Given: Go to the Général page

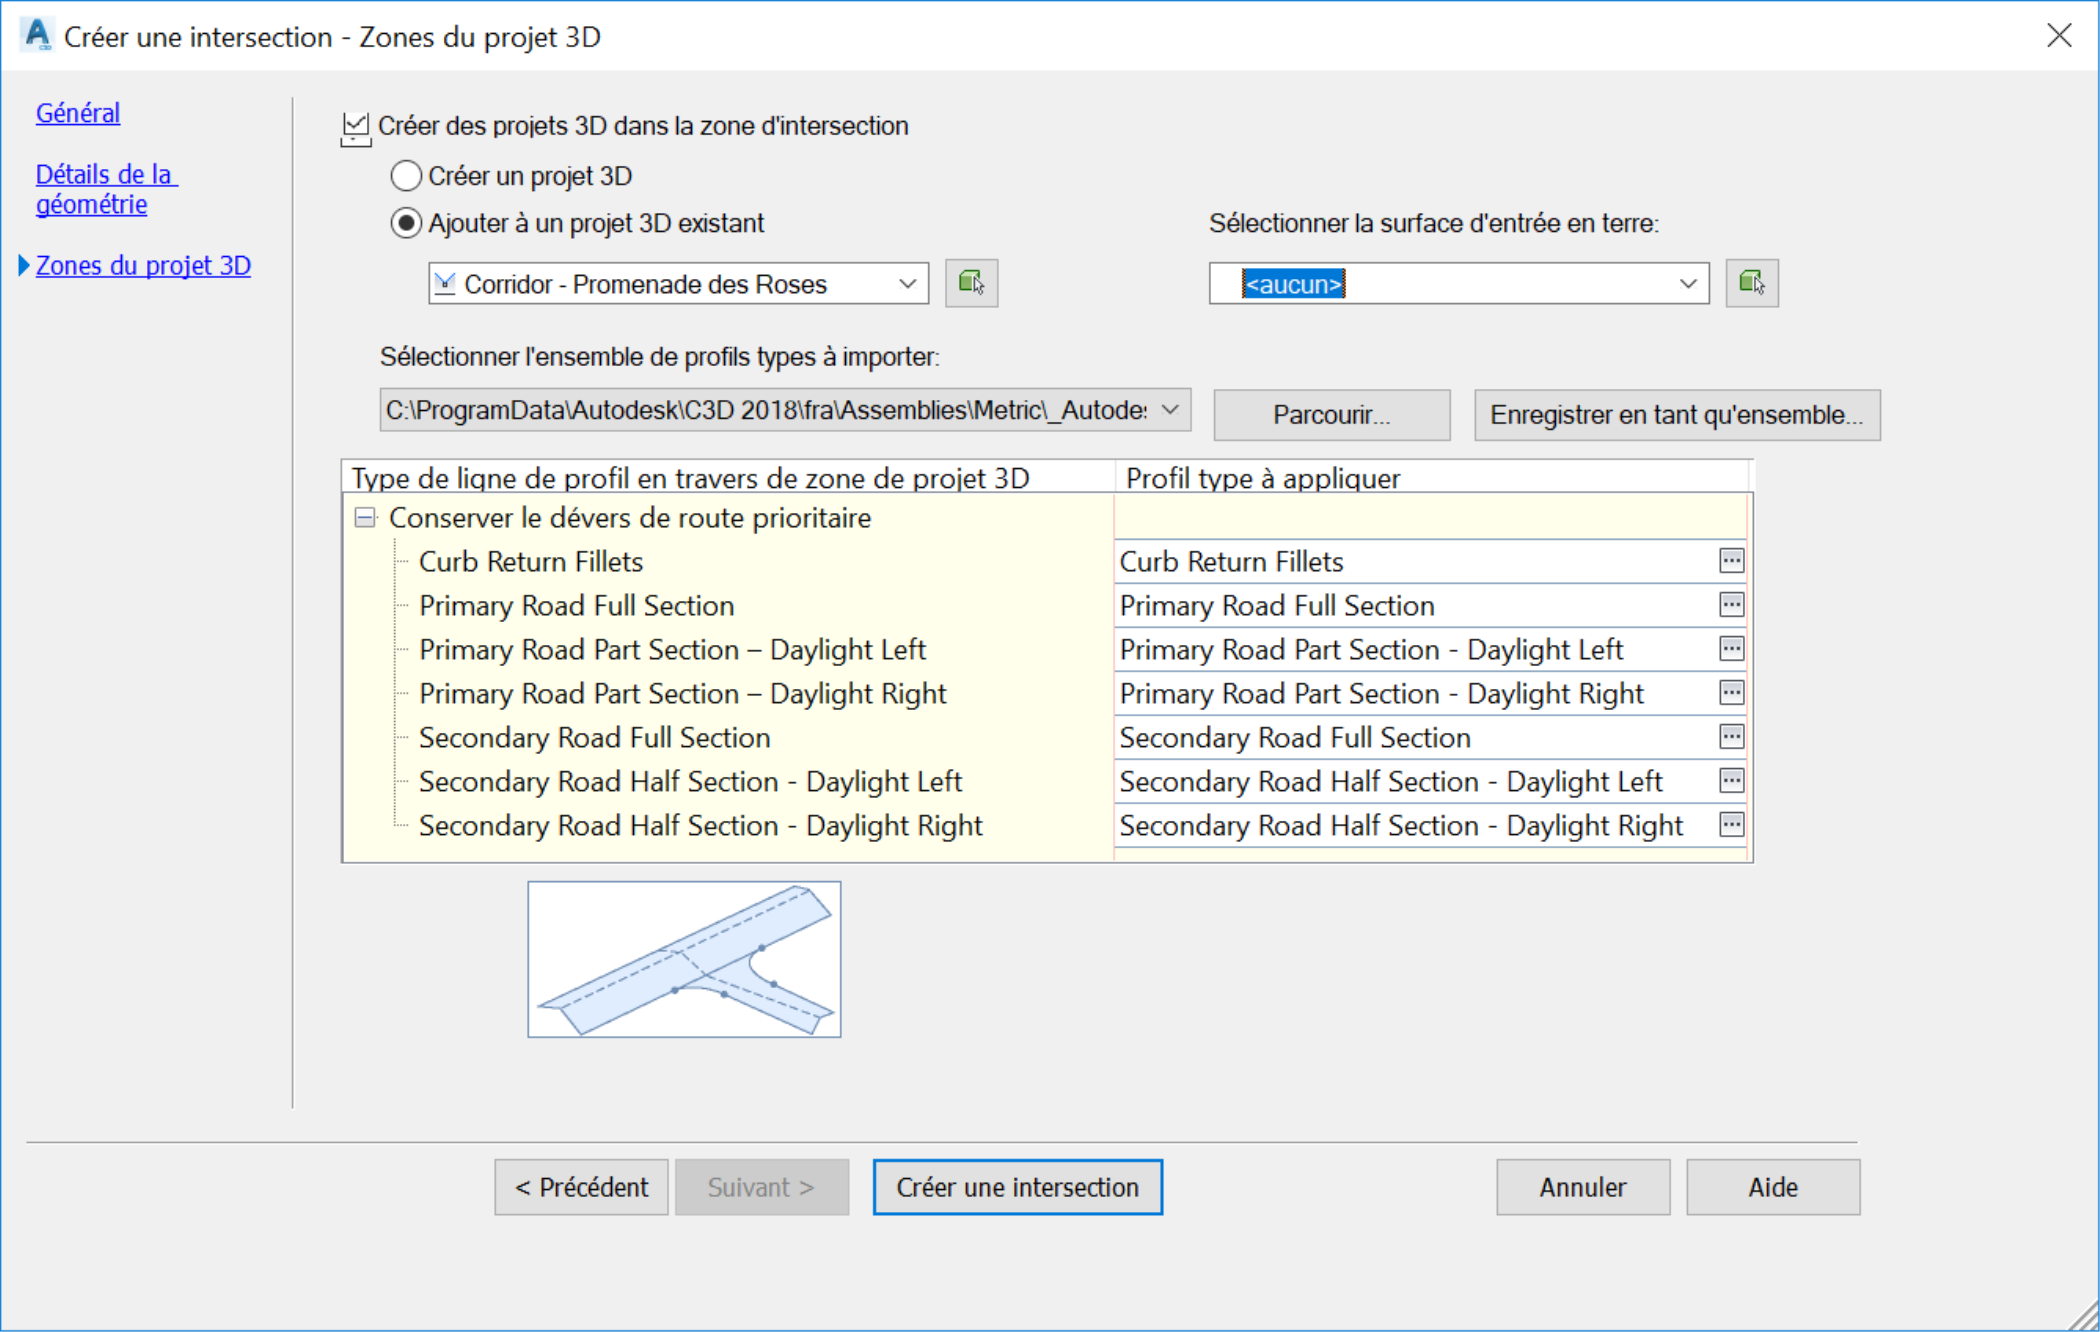Looking at the screenshot, I should 78,113.
